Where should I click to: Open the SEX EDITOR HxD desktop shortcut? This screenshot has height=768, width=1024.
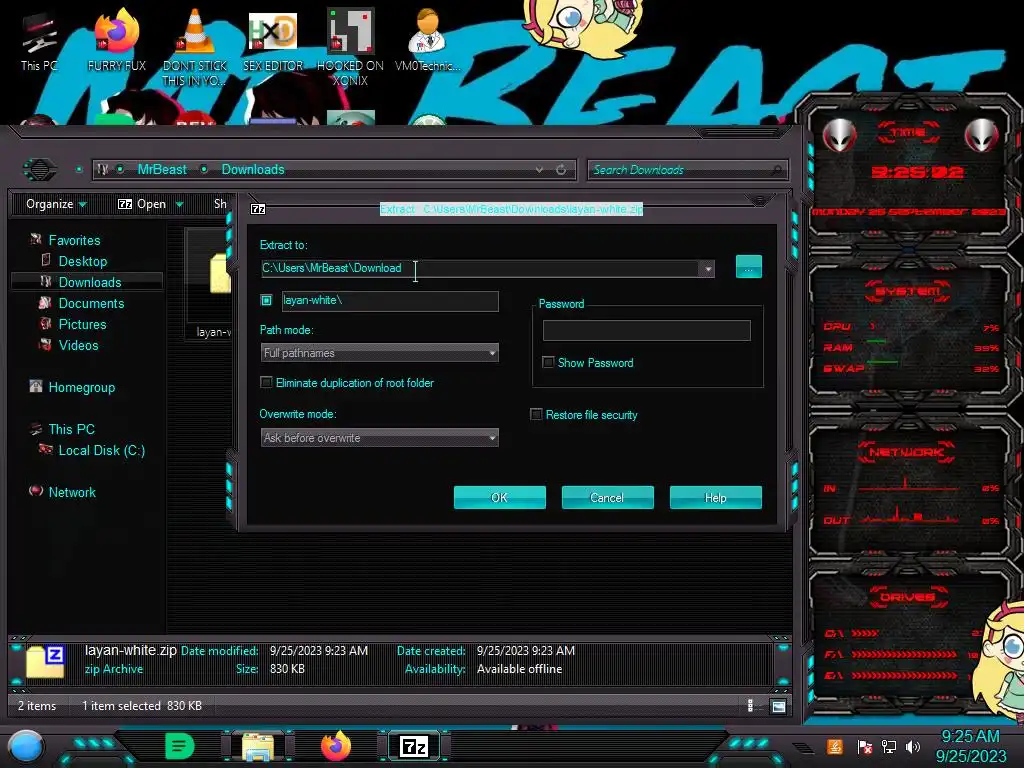point(272,41)
